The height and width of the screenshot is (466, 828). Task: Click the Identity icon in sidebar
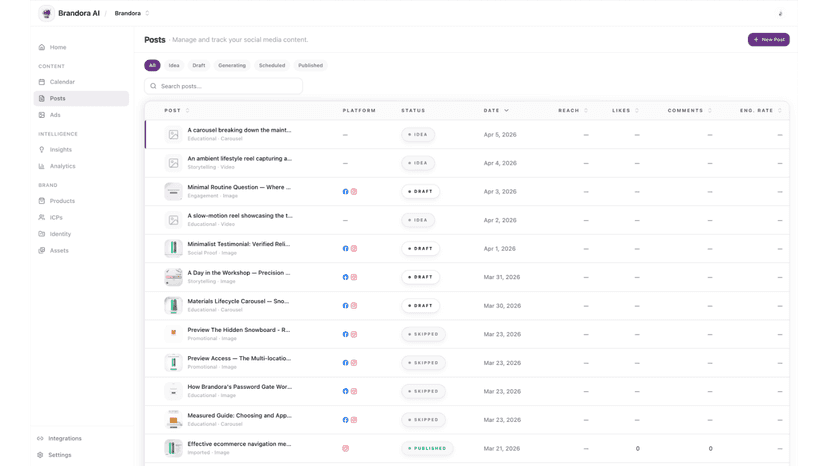click(42, 234)
